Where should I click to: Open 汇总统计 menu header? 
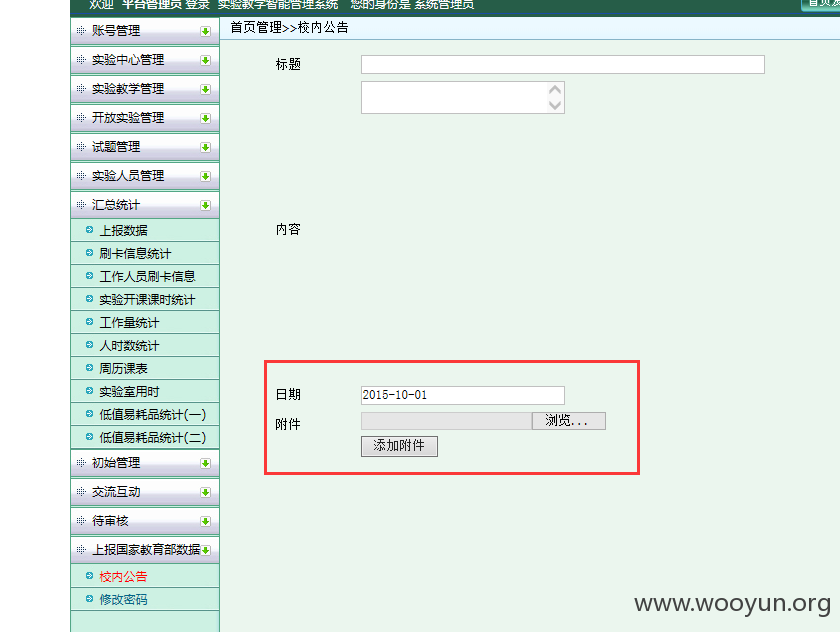click(x=145, y=205)
